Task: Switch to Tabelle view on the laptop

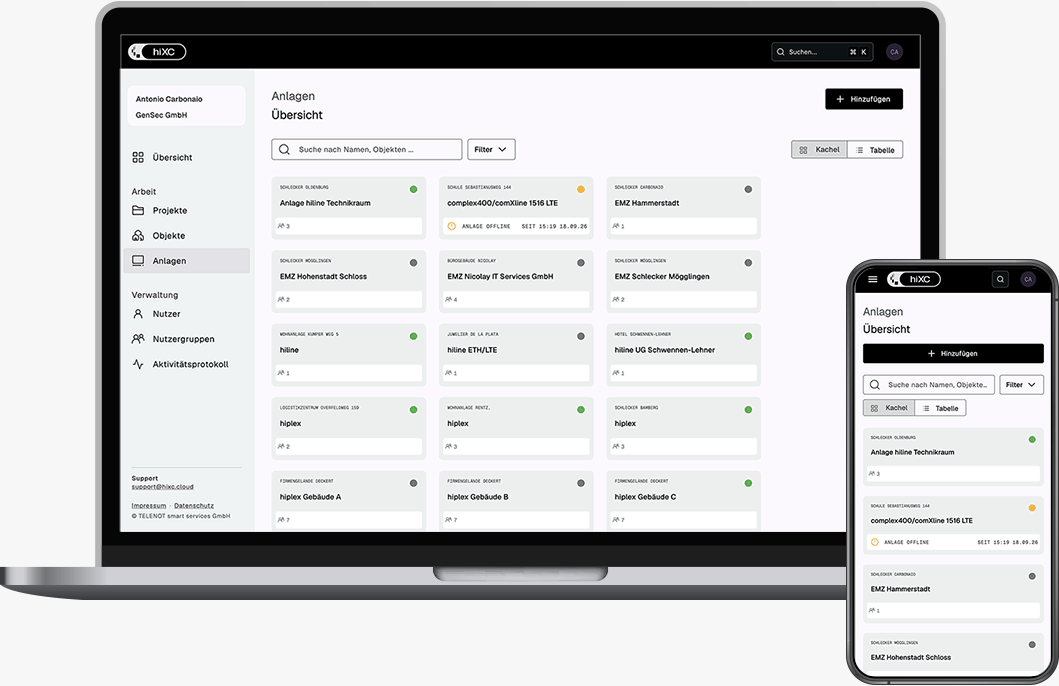Action: tap(875, 150)
